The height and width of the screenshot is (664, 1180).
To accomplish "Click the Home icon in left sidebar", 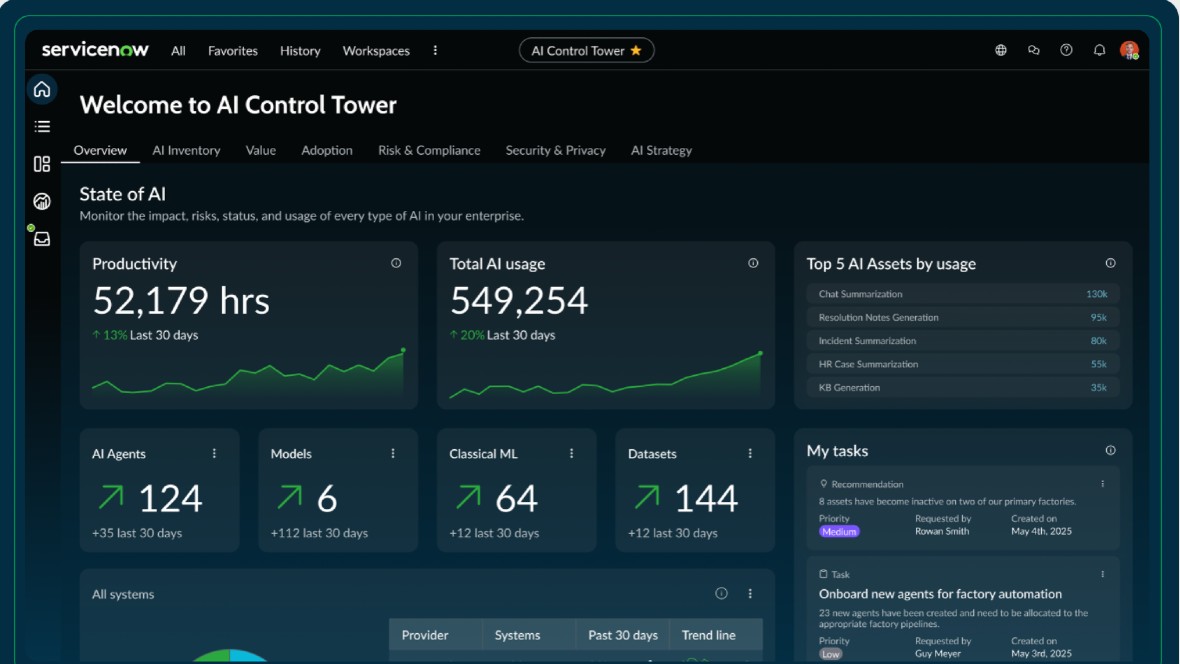I will click(x=41, y=90).
